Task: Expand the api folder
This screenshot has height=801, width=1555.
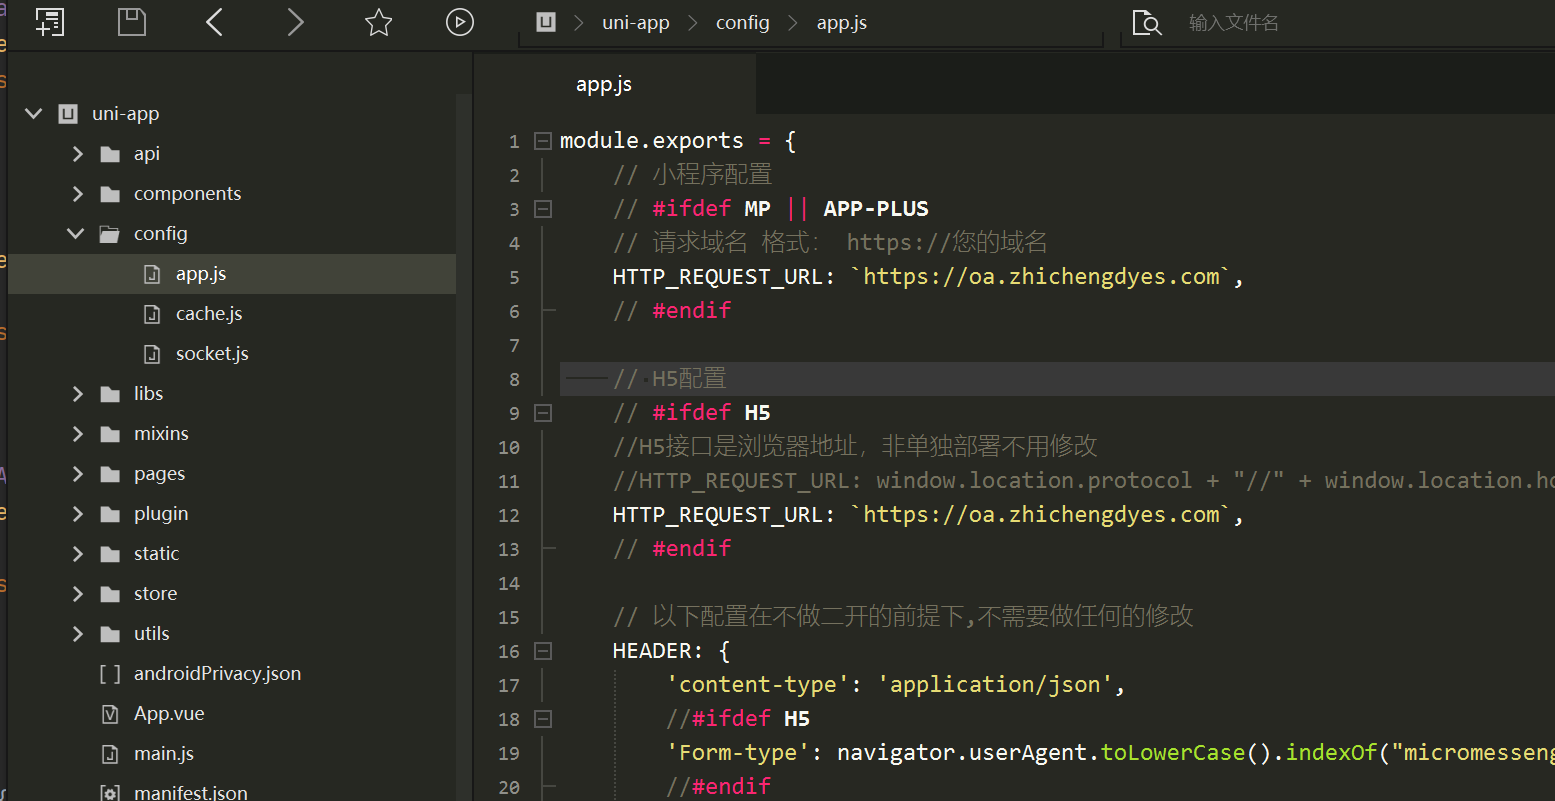Action: click(77, 154)
